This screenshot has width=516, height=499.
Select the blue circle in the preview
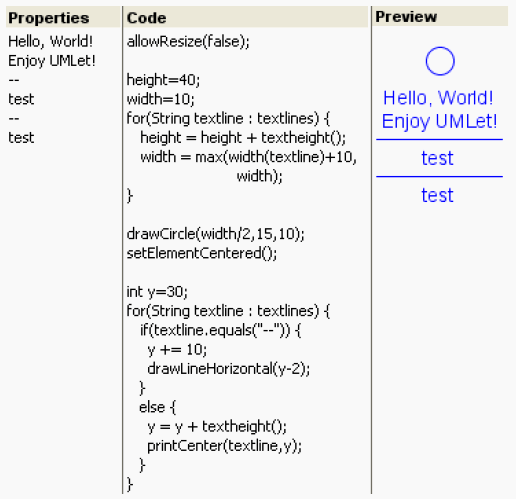pos(440,61)
